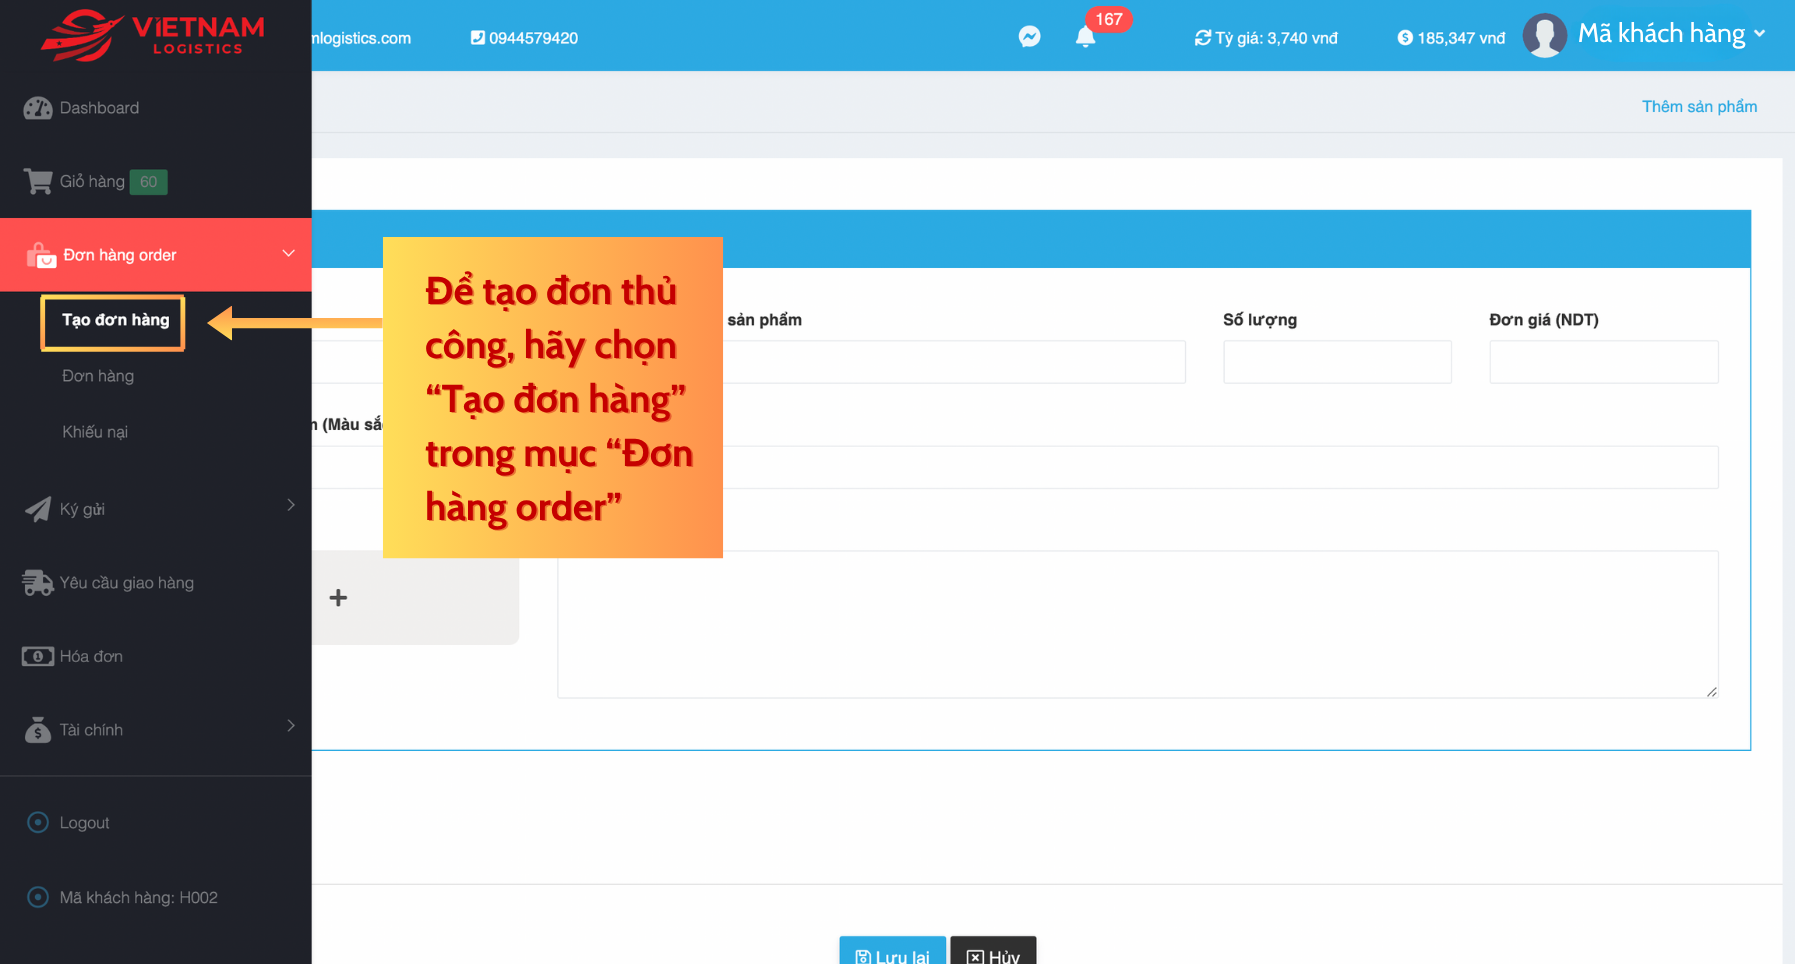
Task: Open notifications bell with 167 badge
Action: coord(1086,37)
